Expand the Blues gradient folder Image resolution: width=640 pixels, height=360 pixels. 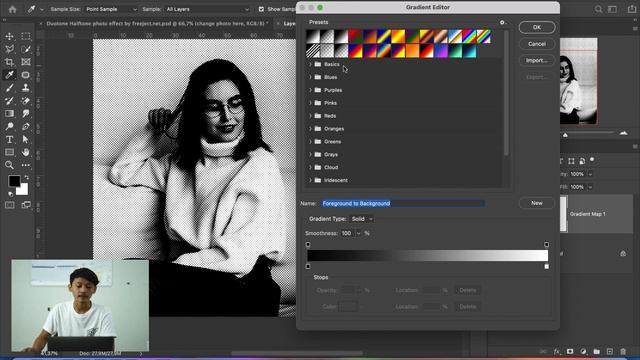coord(310,77)
